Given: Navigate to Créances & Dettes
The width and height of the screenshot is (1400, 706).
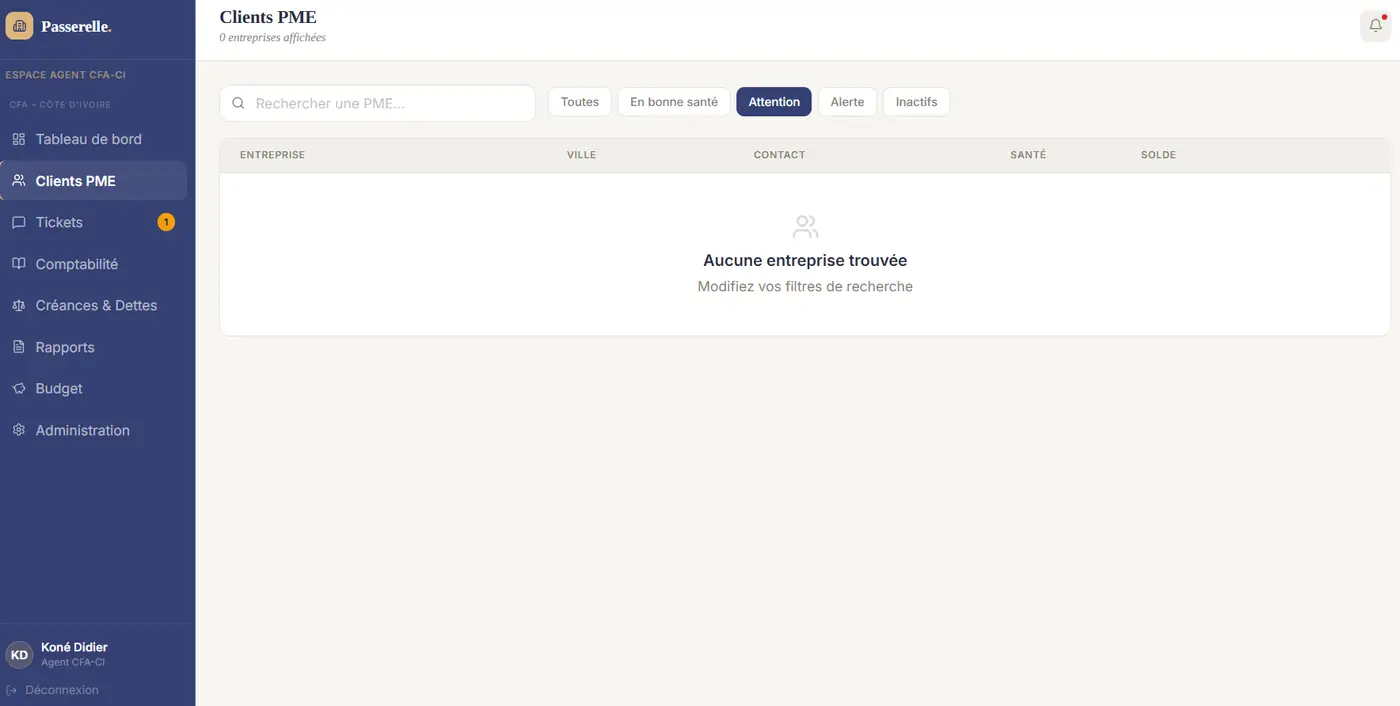Looking at the screenshot, I should pos(94,305).
